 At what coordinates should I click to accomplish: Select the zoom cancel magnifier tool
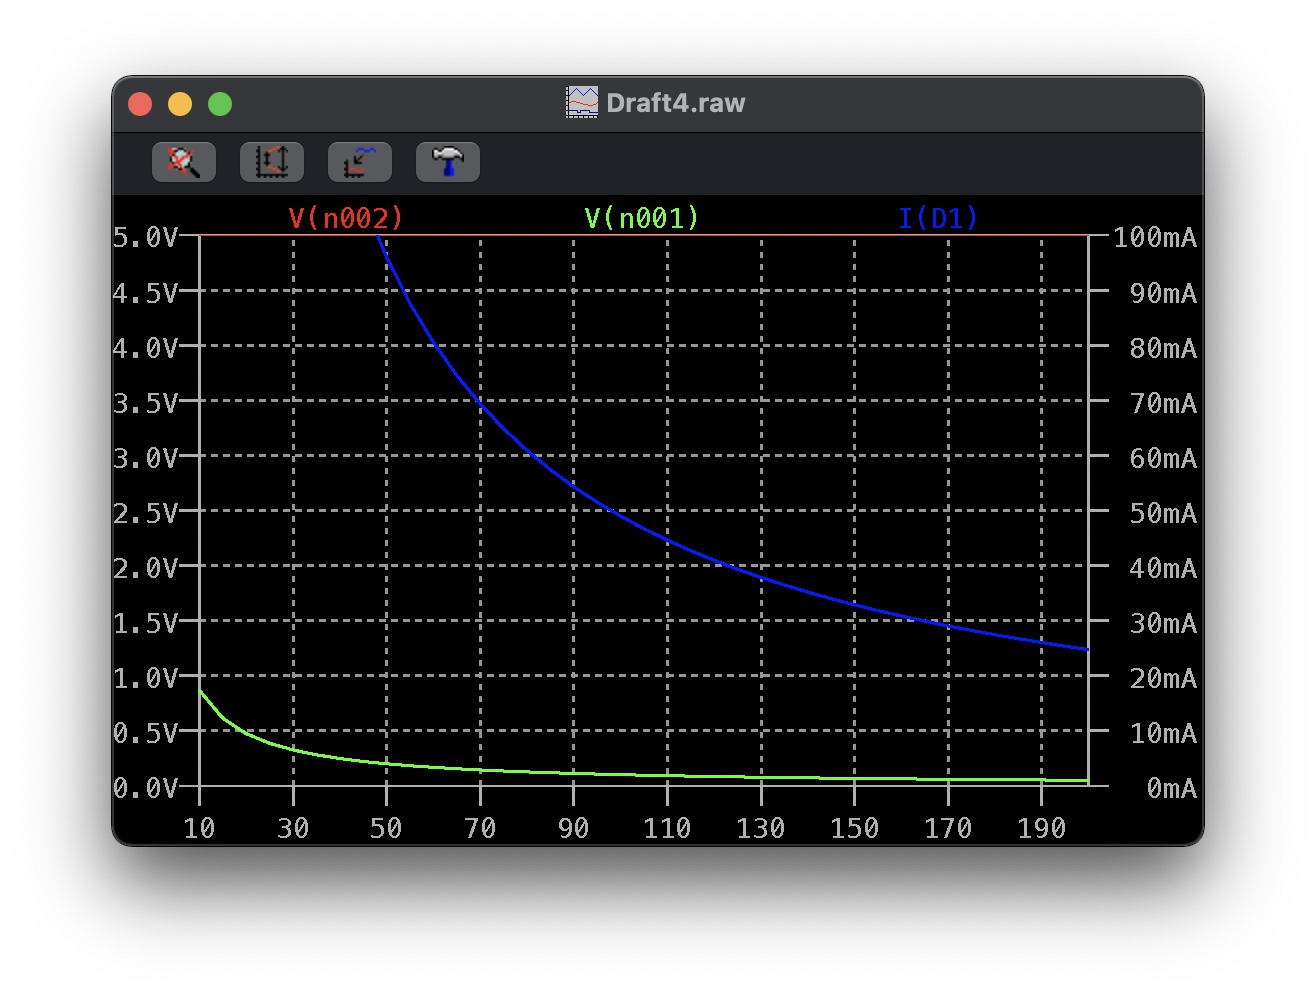point(183,161)
